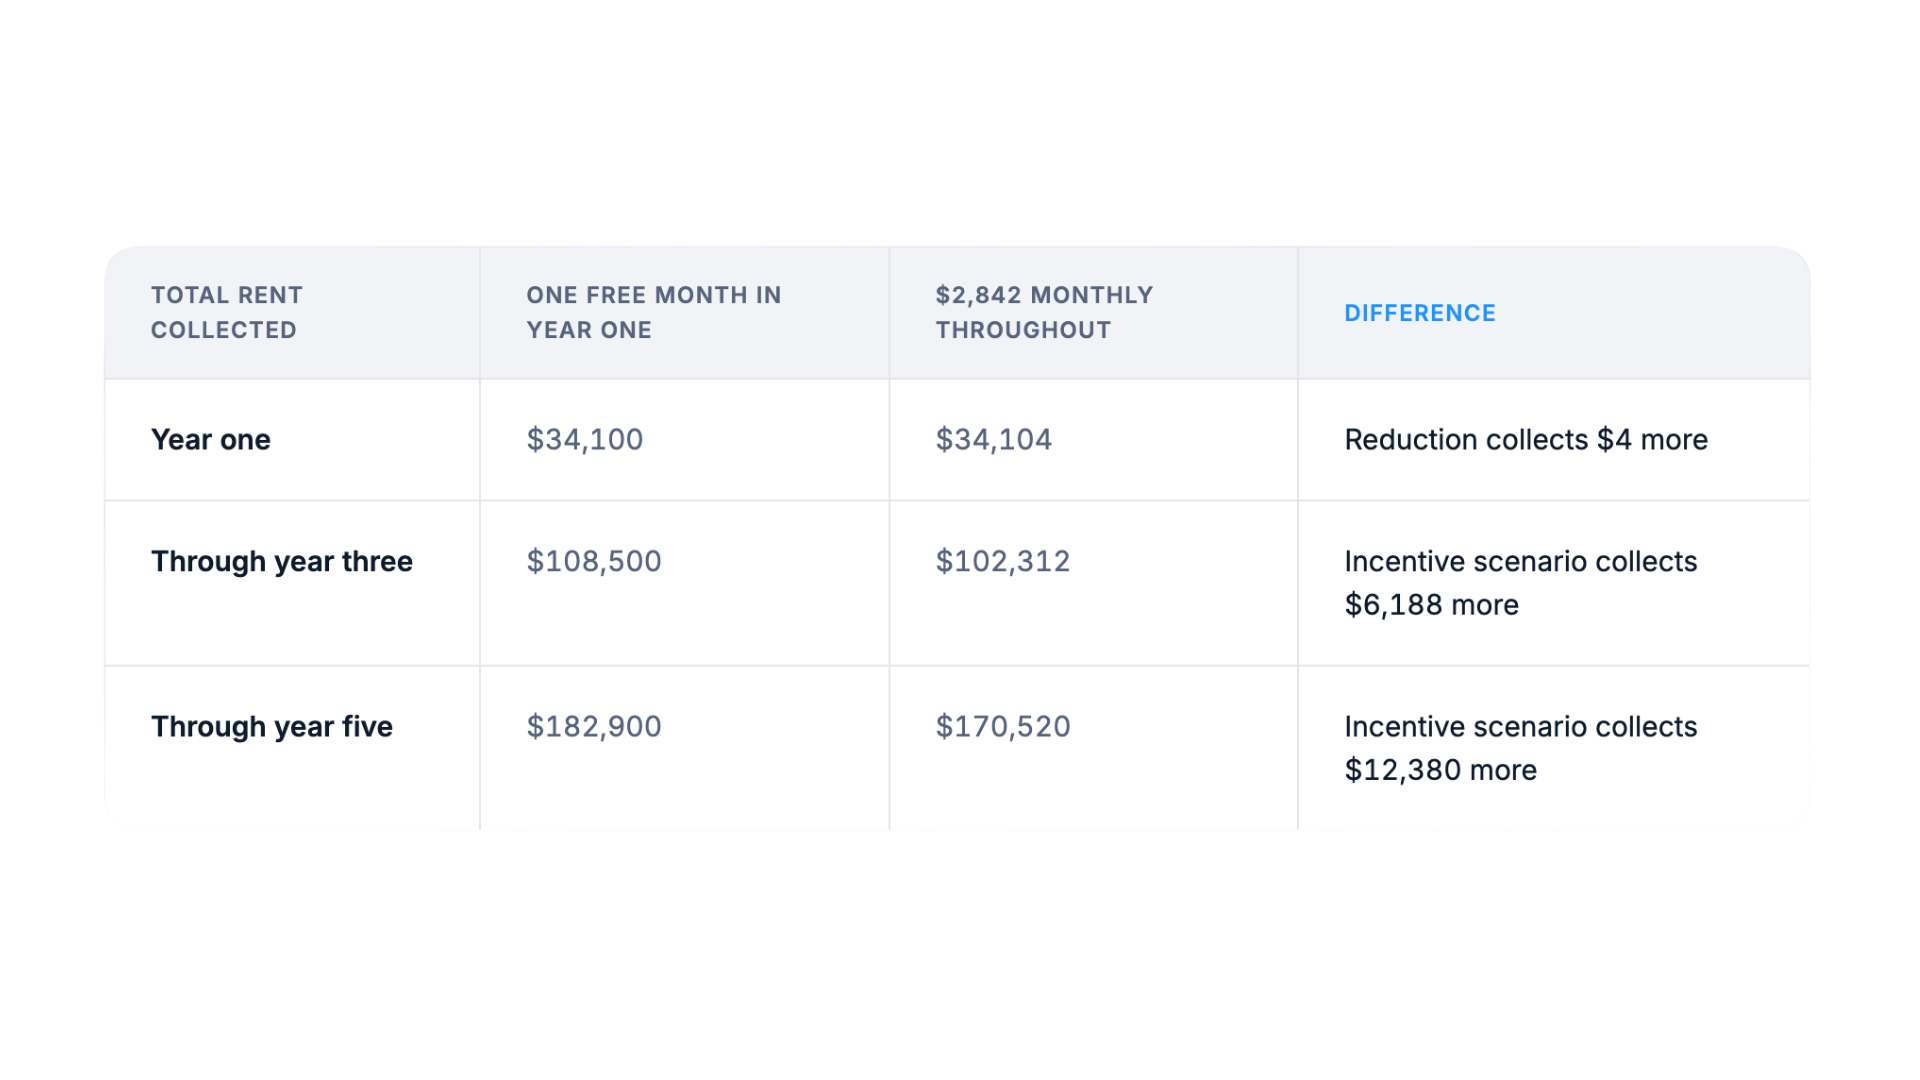Select the Through year three row label
Screen dimensions: 1920x1080
tap(282, 561)
